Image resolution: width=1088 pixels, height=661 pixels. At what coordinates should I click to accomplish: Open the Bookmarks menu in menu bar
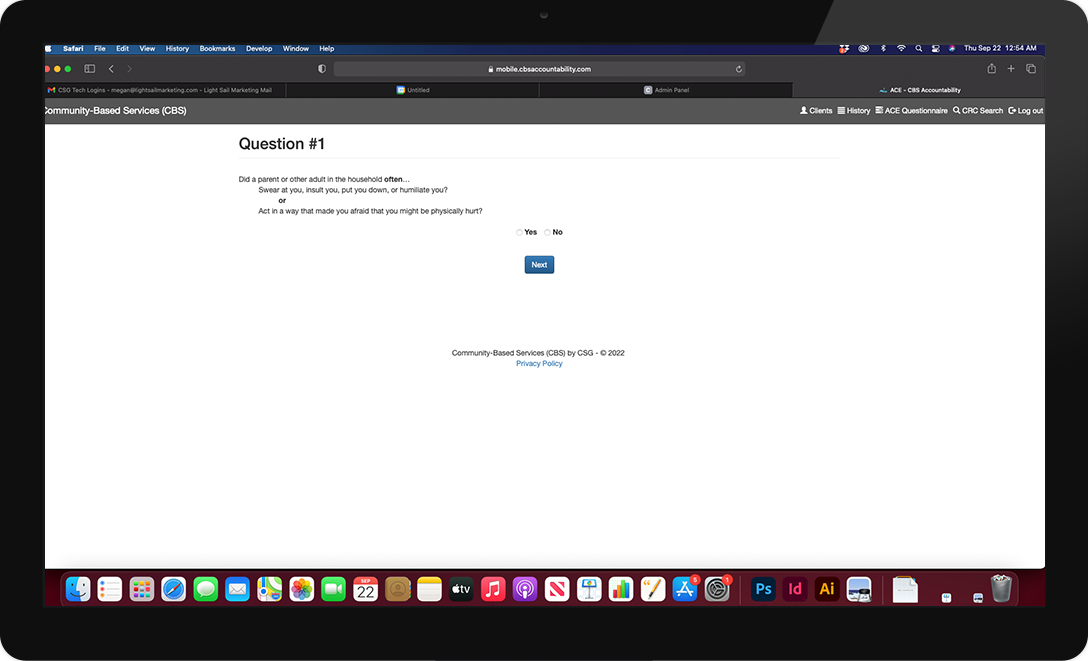[x=217, y=48]
